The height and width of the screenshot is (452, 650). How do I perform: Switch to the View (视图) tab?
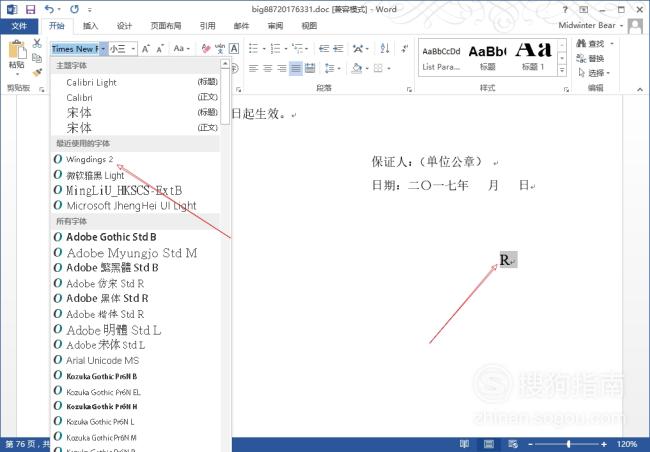[309, 26]
